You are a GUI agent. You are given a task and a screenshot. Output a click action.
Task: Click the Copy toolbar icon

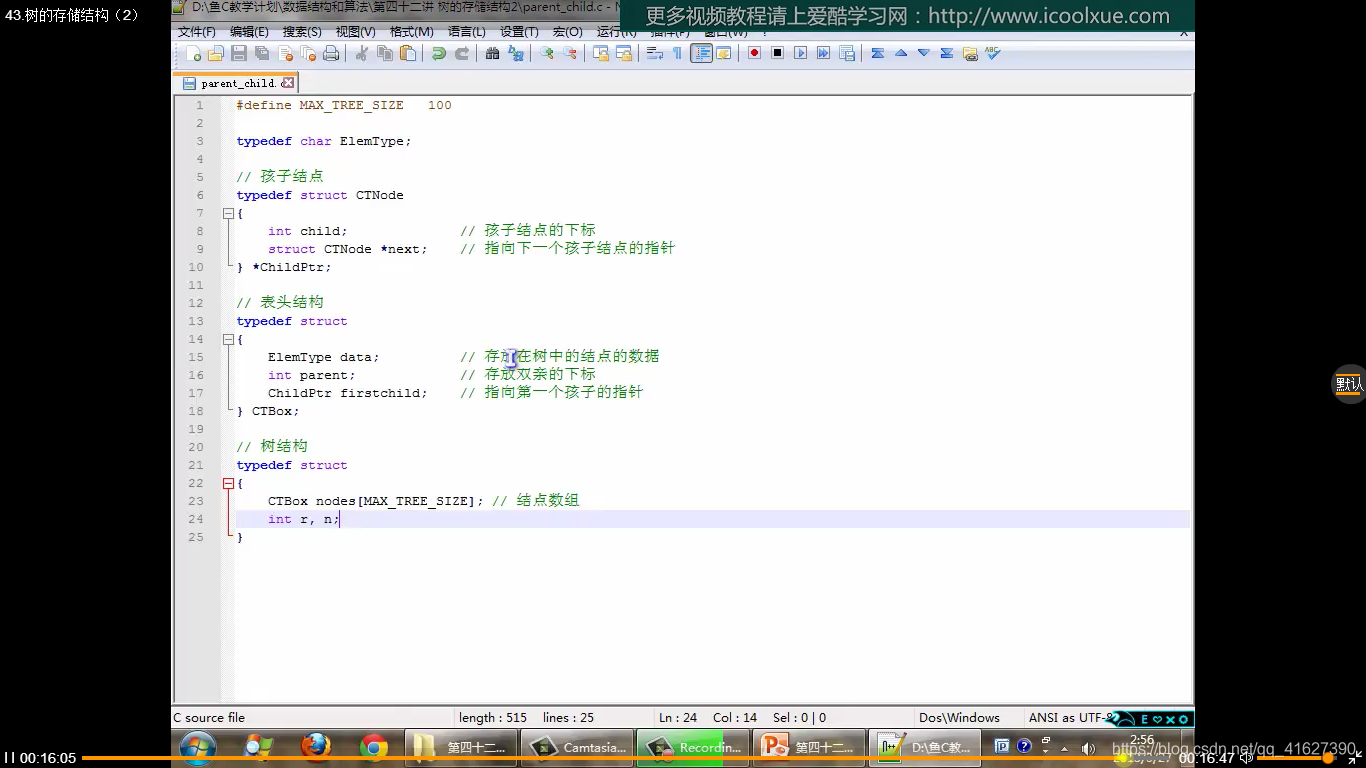coord(385,54)
